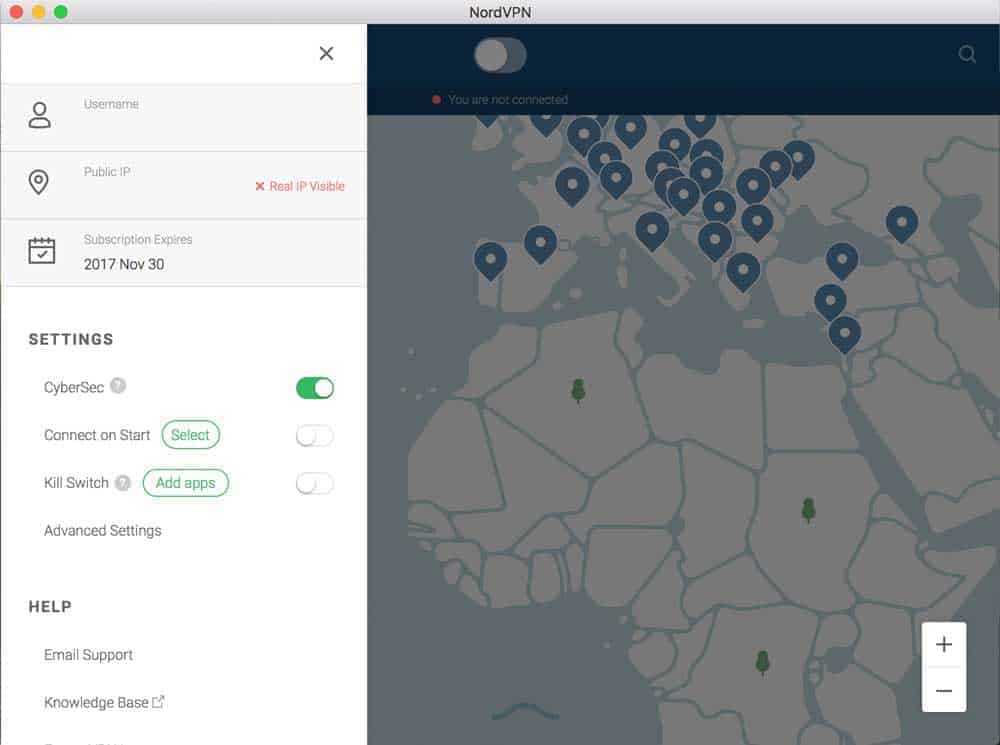The width and height of the screenshot is (1000, 745).
Task: Click the SETTINGS section heading
Action: pos(71,339)
